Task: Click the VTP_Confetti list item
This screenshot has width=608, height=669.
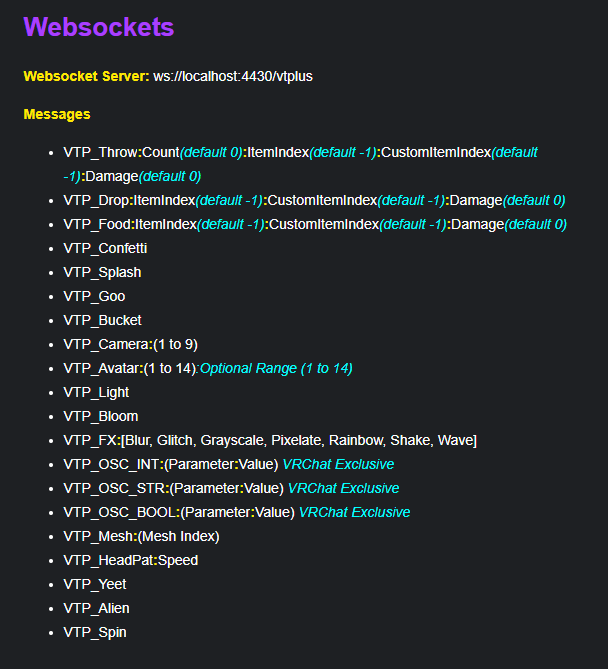Action: [x=105, y=248]
